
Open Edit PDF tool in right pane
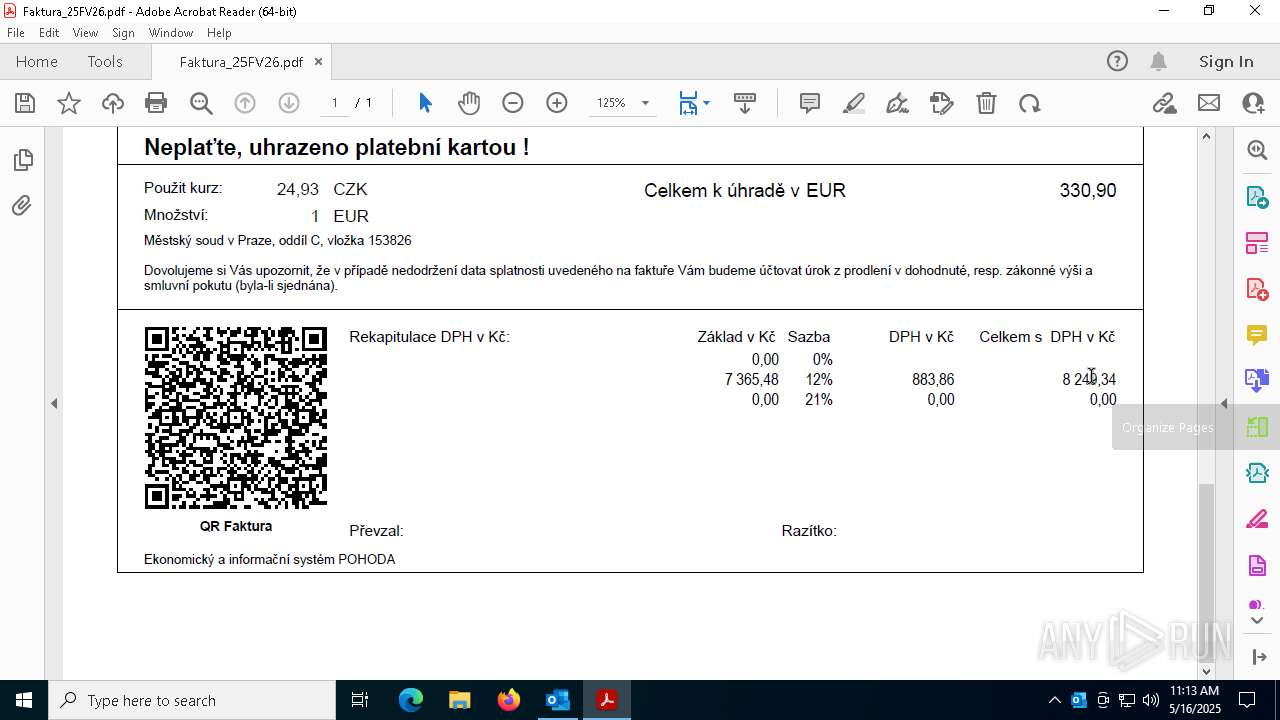[x=1257, y=243]
